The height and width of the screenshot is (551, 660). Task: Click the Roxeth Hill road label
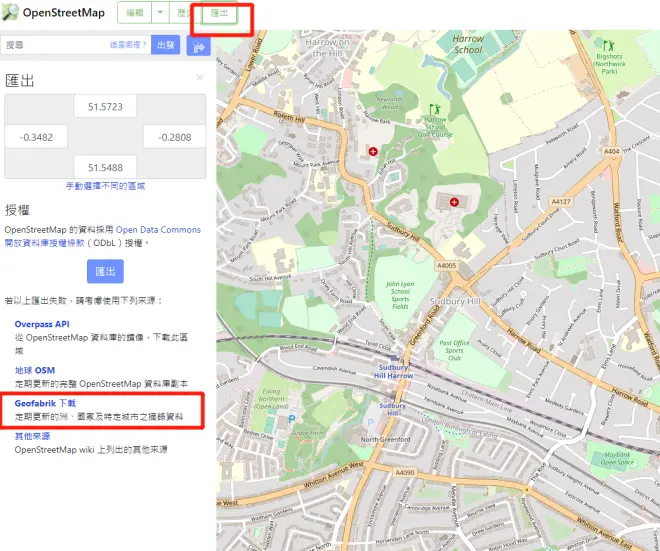pyautogui.click(x=289, y=116)
